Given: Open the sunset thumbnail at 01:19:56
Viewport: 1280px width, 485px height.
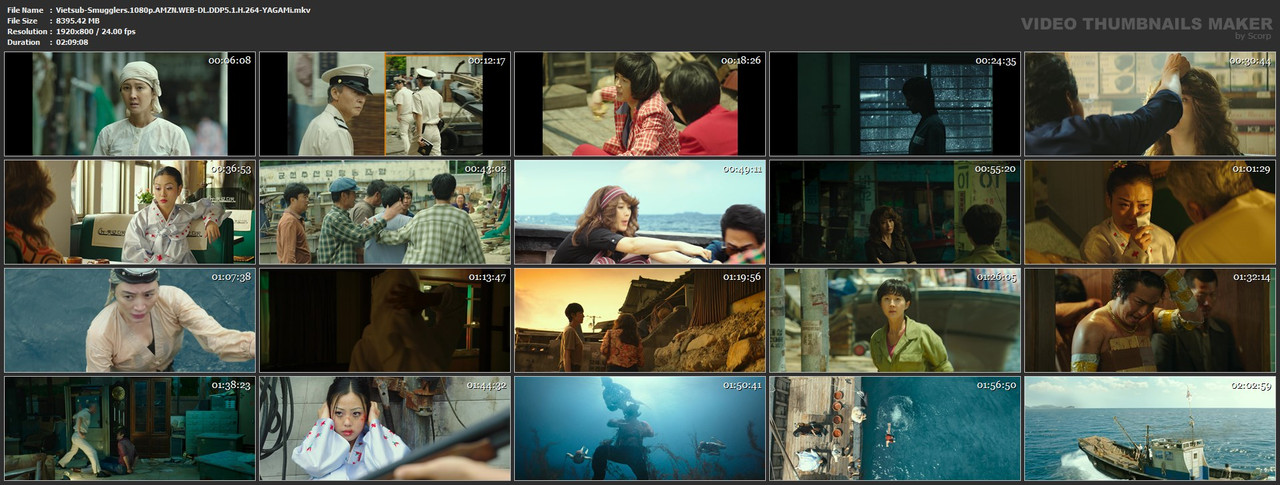Looking at the screenshot, I should click(x=640, y=320).
